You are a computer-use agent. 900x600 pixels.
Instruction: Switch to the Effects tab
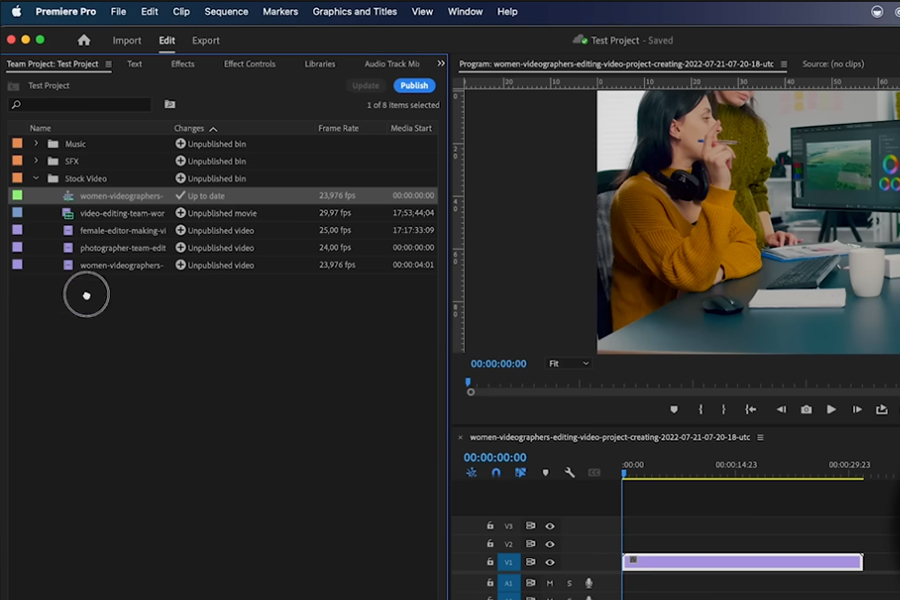[x=182, y=63]
